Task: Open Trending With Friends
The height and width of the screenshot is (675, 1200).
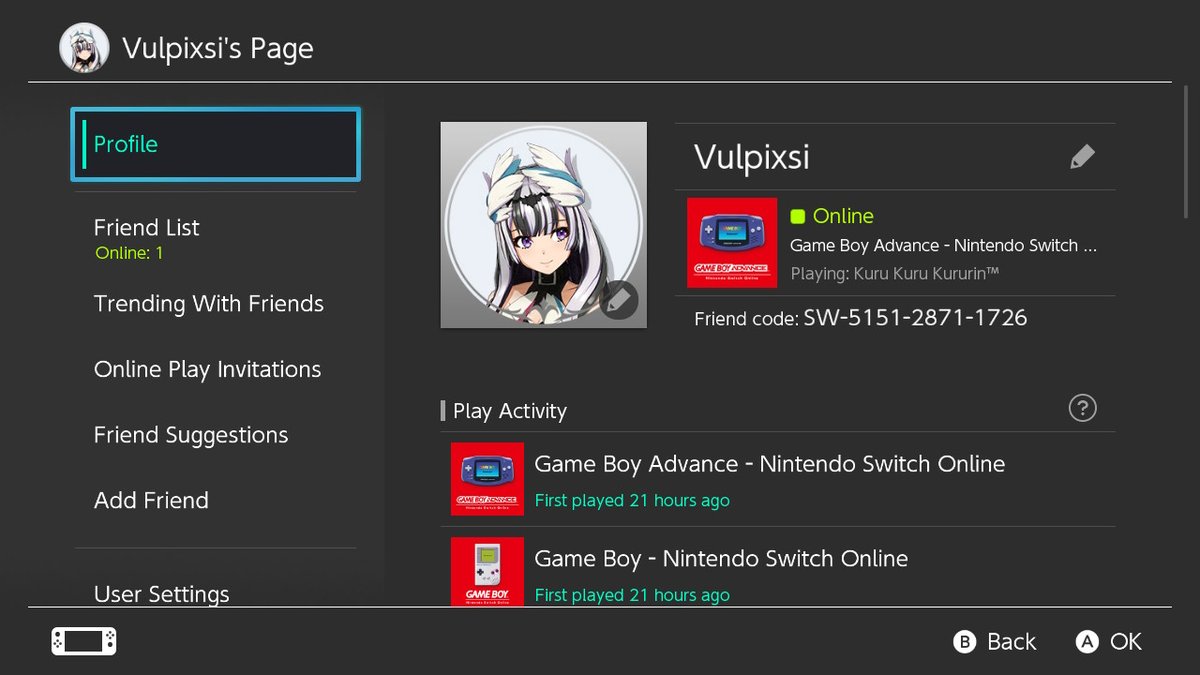Action: click(209, 304)
